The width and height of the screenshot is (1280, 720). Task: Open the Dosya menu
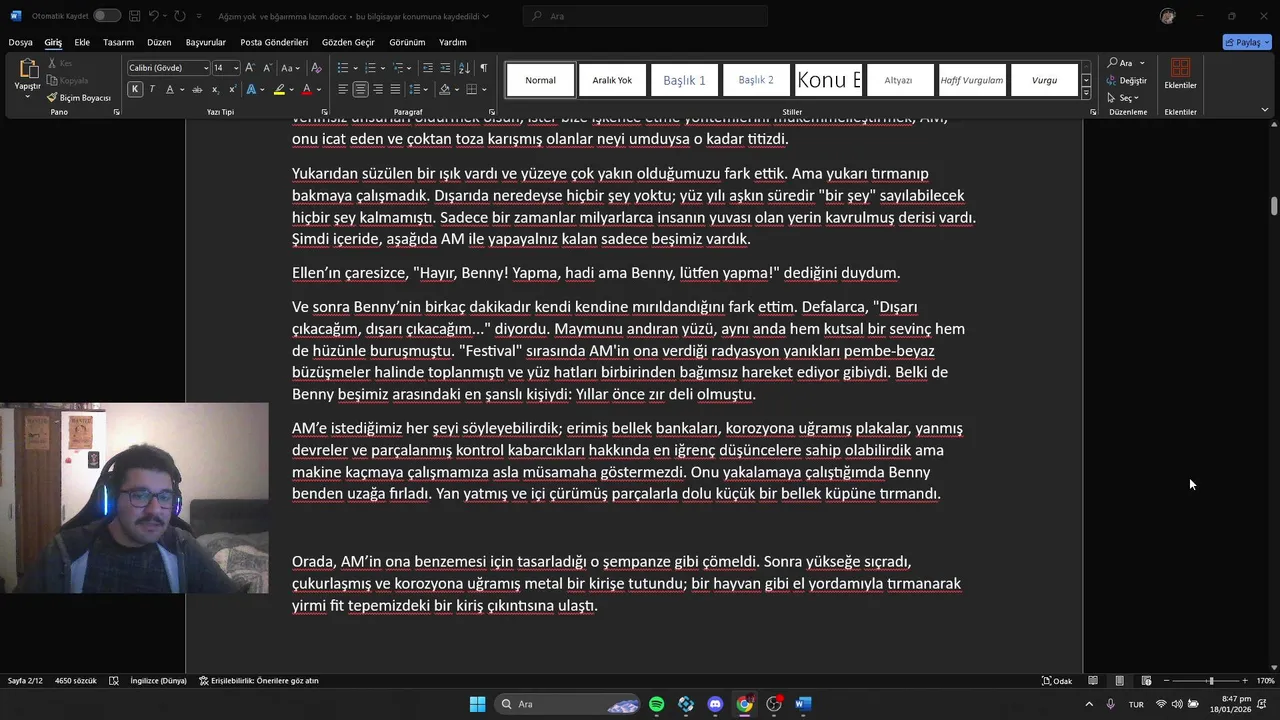[20, 42]
